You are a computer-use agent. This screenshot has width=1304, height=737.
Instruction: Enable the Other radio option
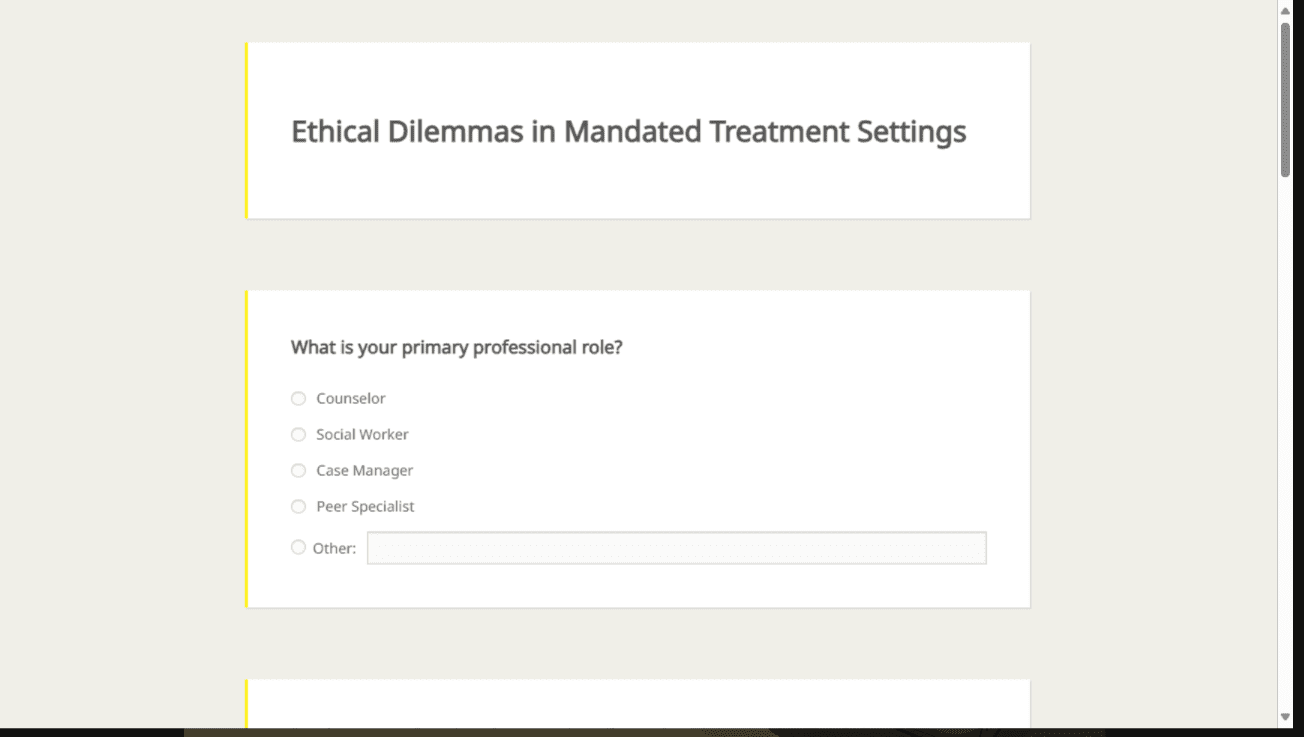pos(298,547)
